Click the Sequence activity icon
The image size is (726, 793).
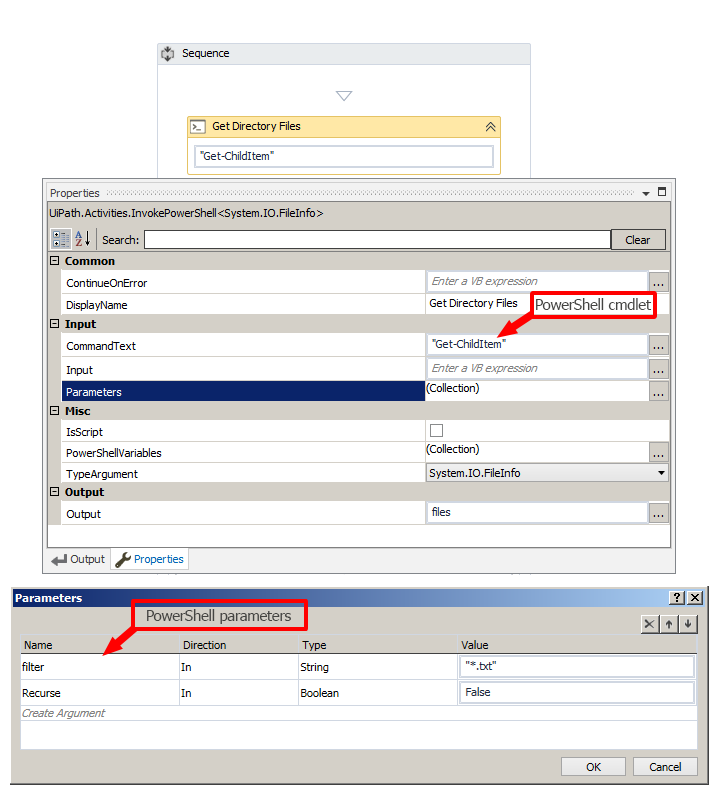coord(167,54)
